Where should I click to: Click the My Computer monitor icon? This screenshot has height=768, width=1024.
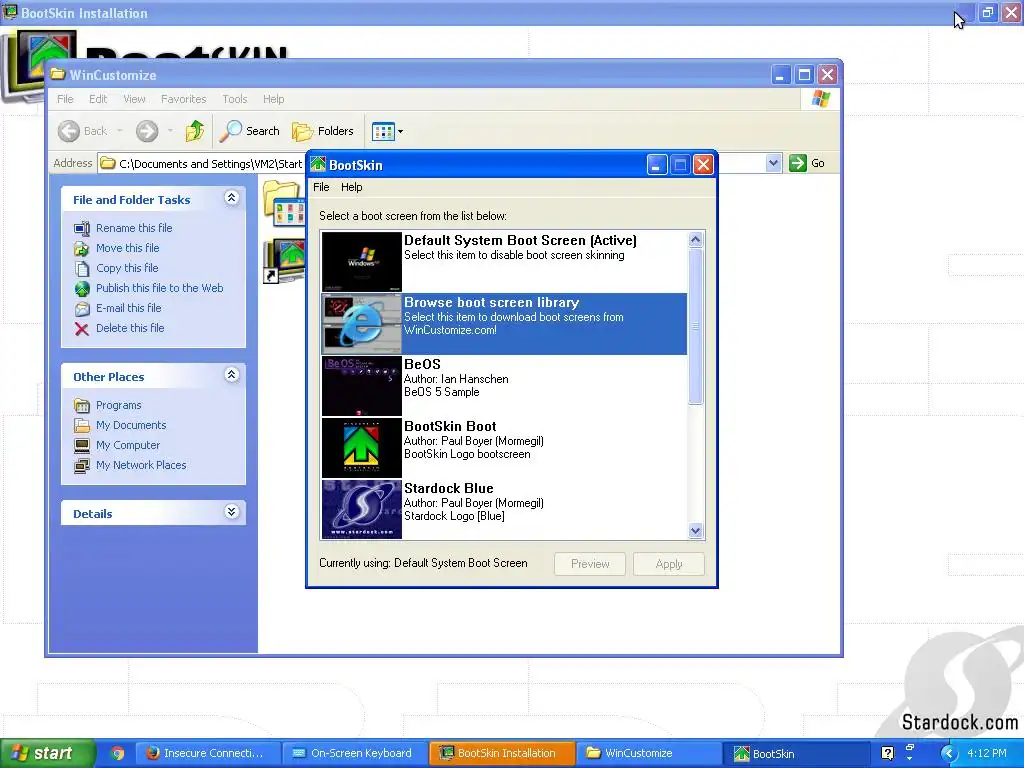(x=82, y=446)
